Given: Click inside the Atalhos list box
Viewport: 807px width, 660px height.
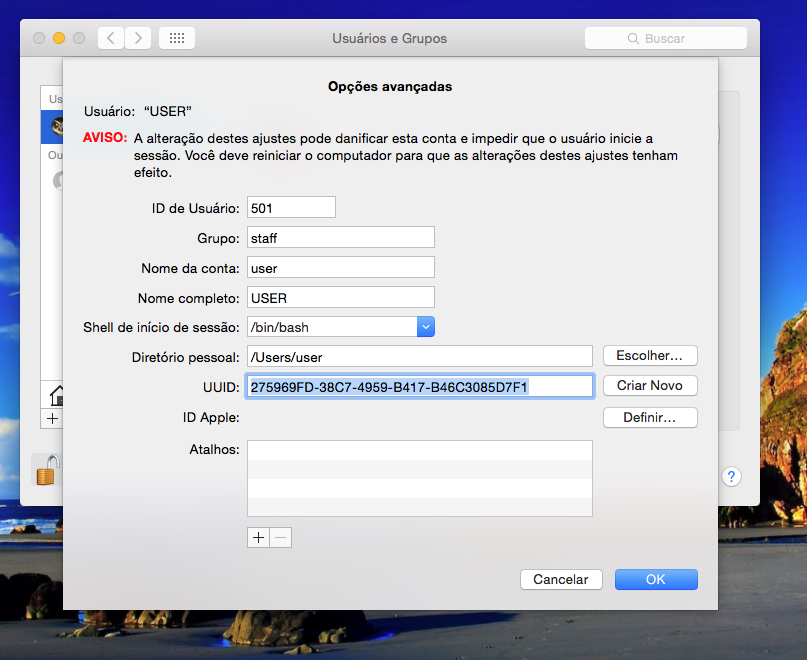Looking at the screenshot, I should point(420,478).
